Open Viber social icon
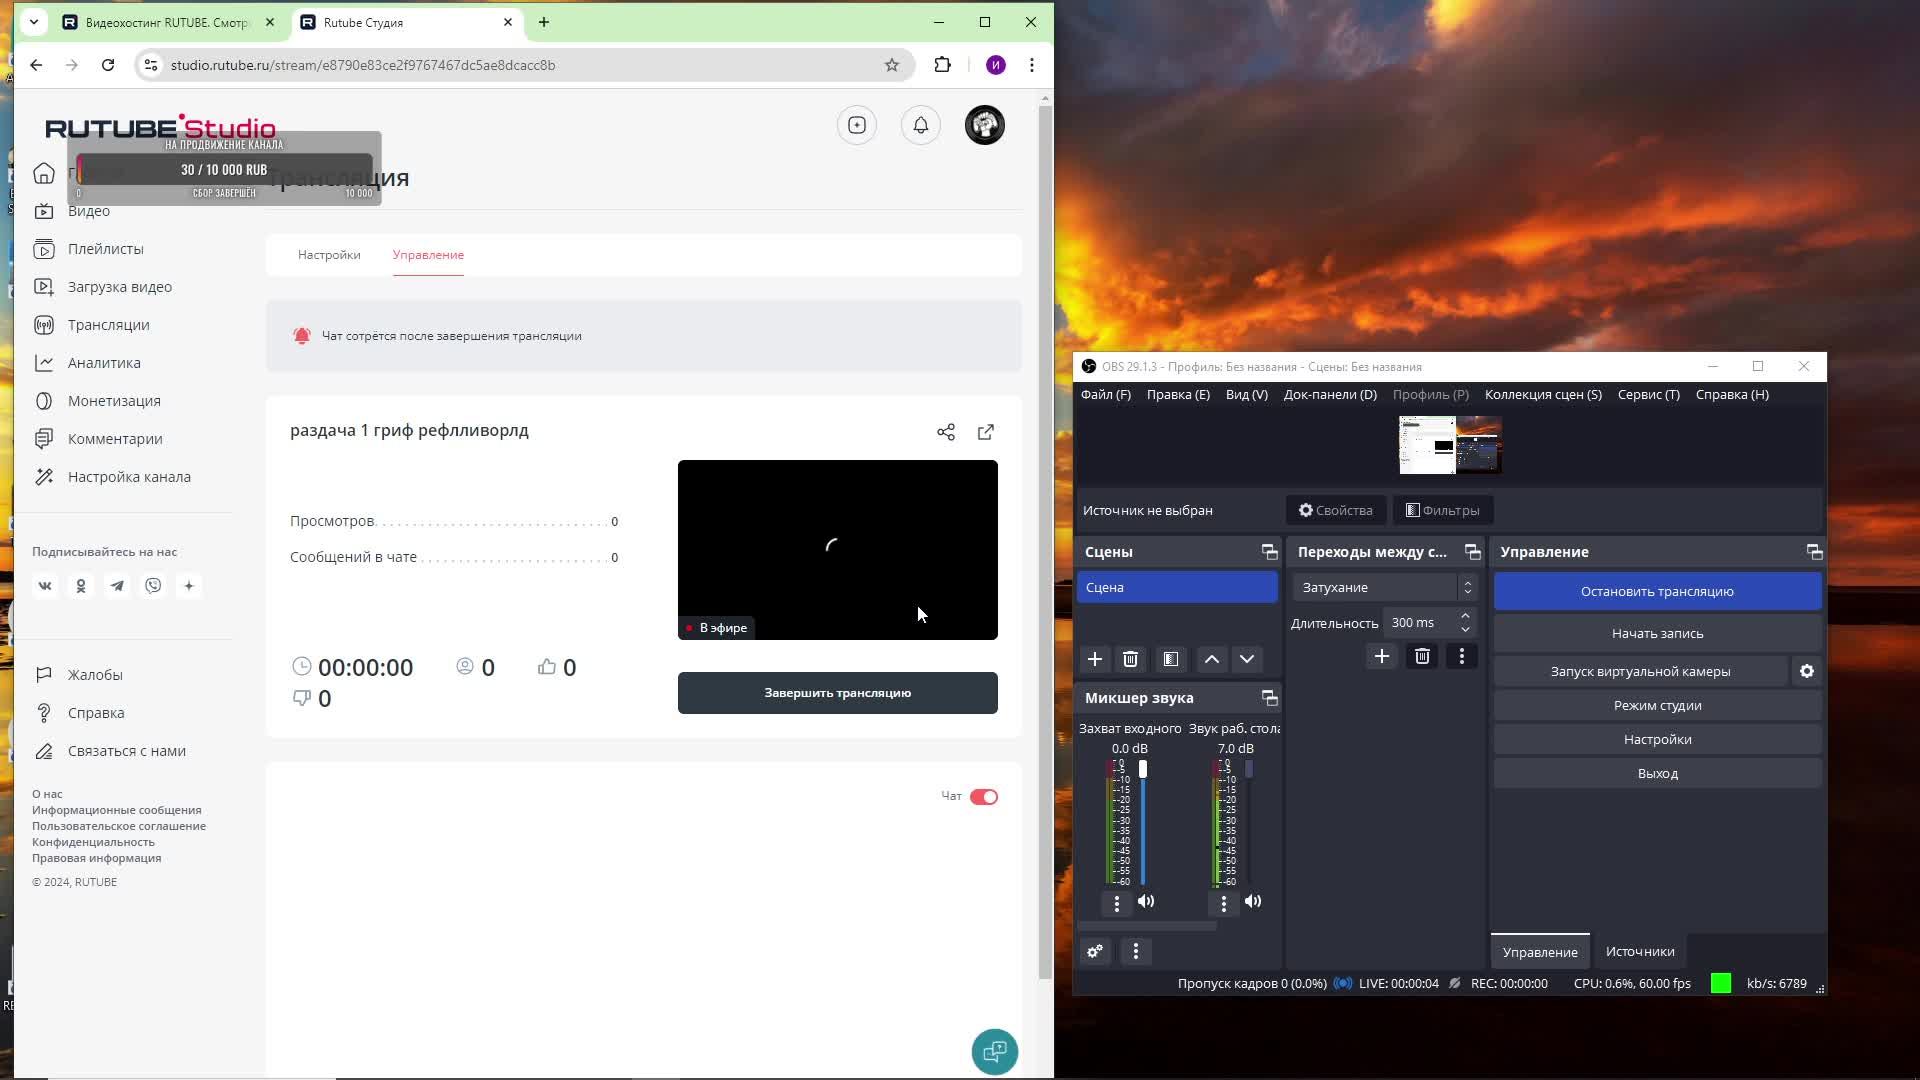 153,586
